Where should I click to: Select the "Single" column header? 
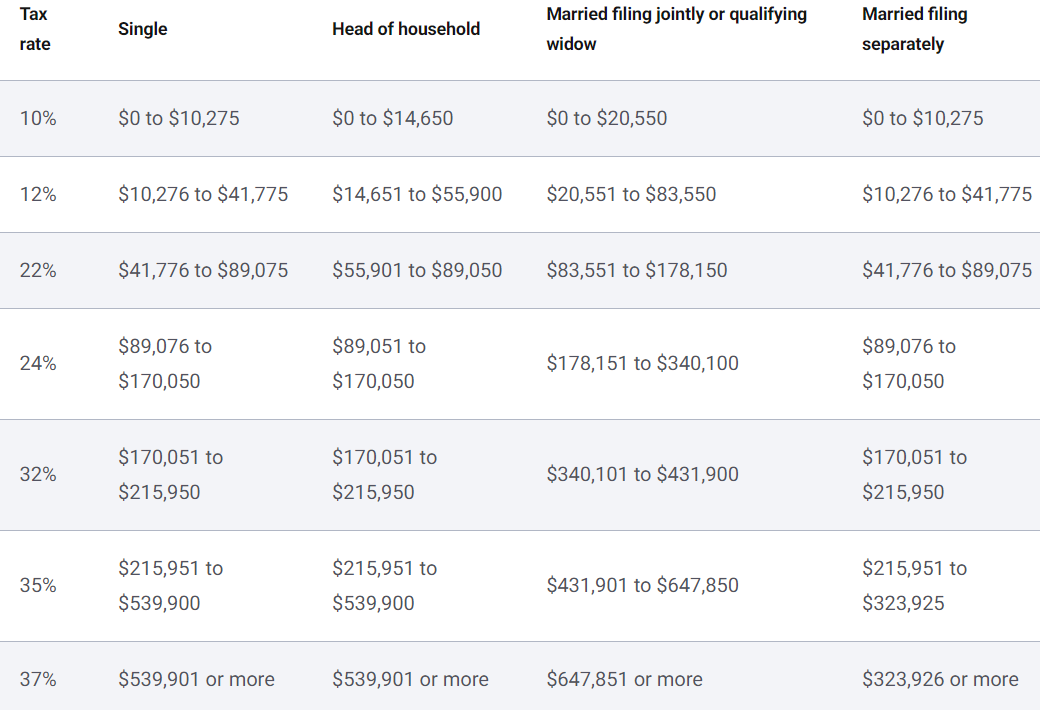tap(143, 29)
